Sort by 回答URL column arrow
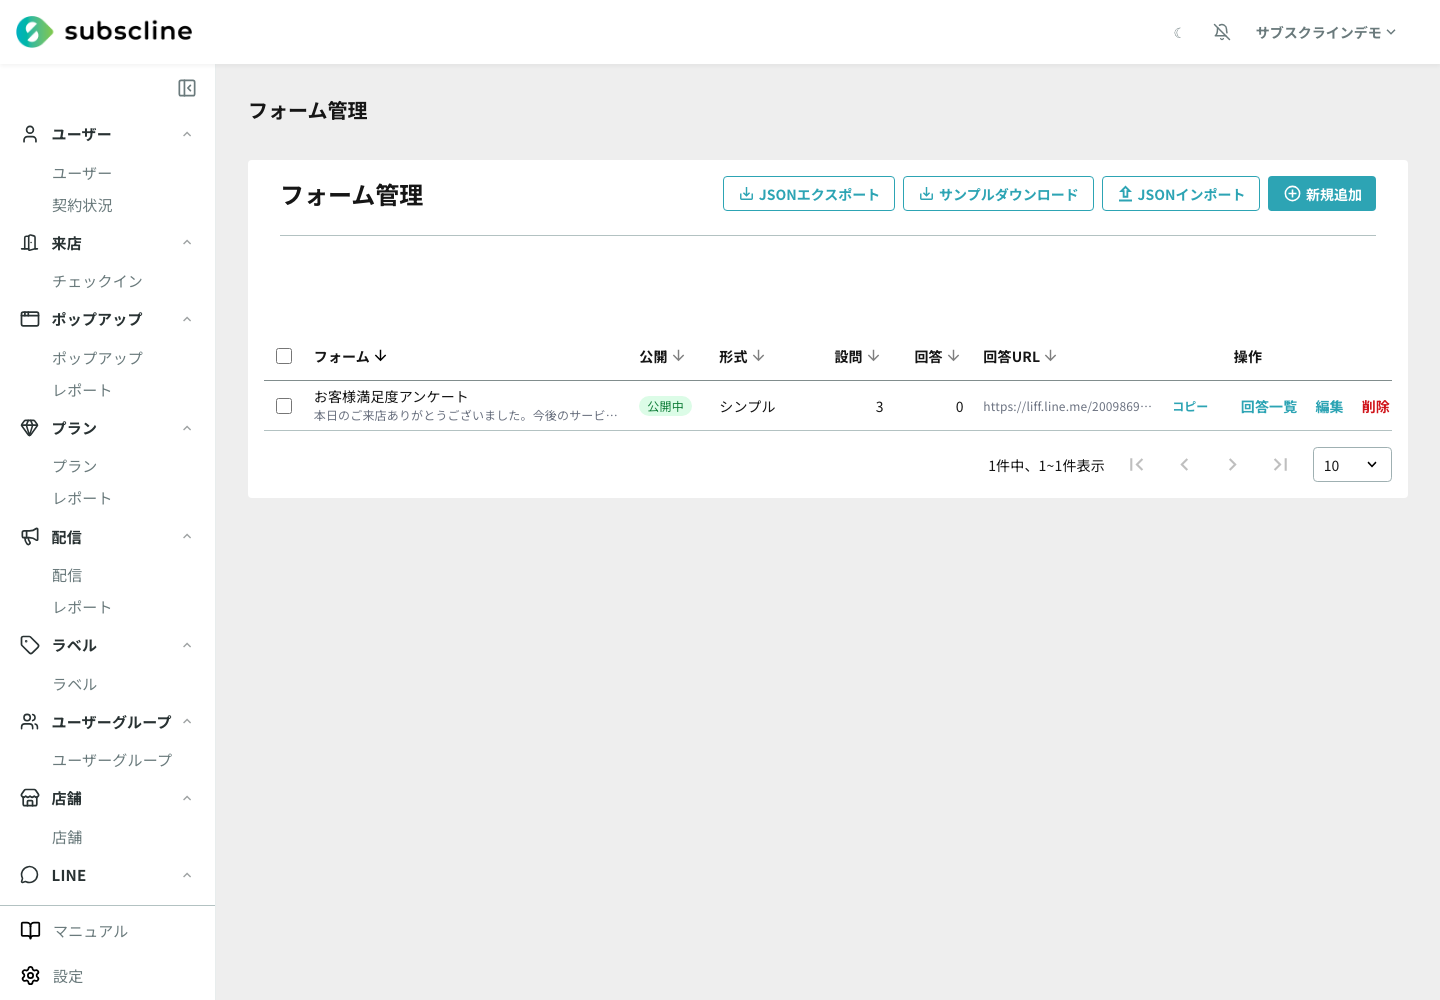 1050,356
